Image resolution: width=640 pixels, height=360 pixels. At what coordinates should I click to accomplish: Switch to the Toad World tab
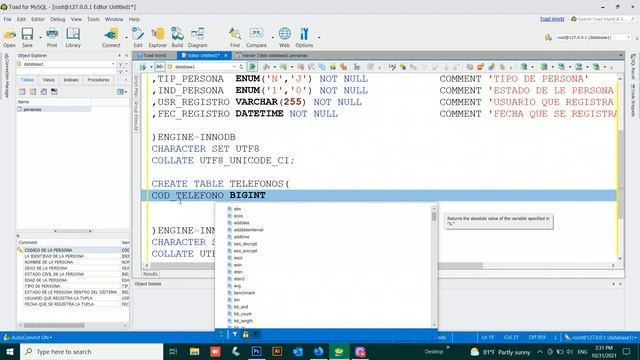[154, 56]
